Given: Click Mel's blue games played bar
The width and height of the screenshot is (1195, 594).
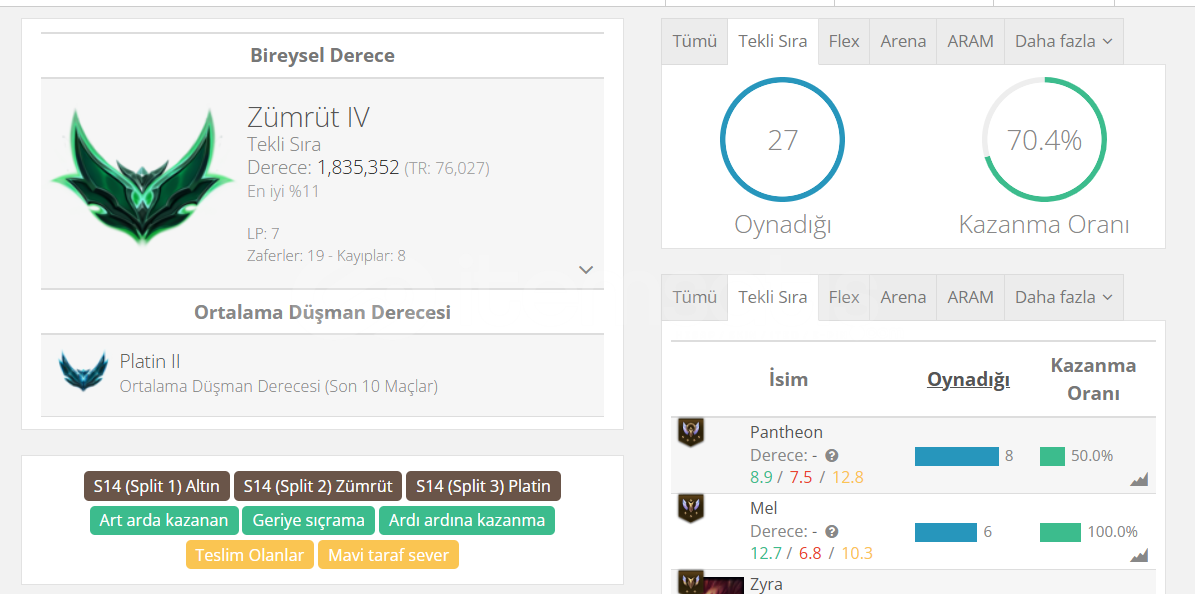Looking at the screenshot, I should 946,532.
